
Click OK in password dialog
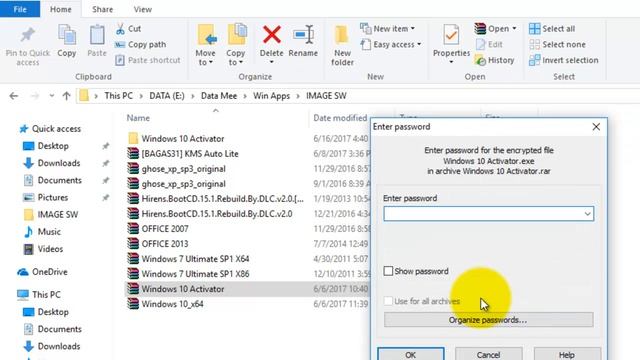click(x=411, y=354)
